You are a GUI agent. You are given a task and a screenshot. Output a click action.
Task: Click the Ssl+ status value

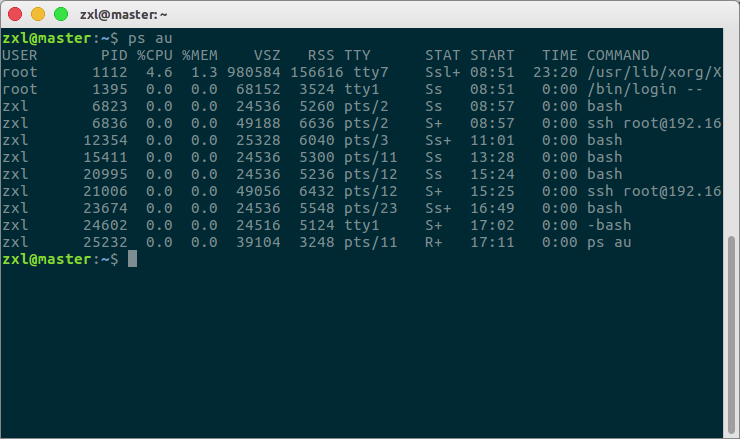point(443,72)
